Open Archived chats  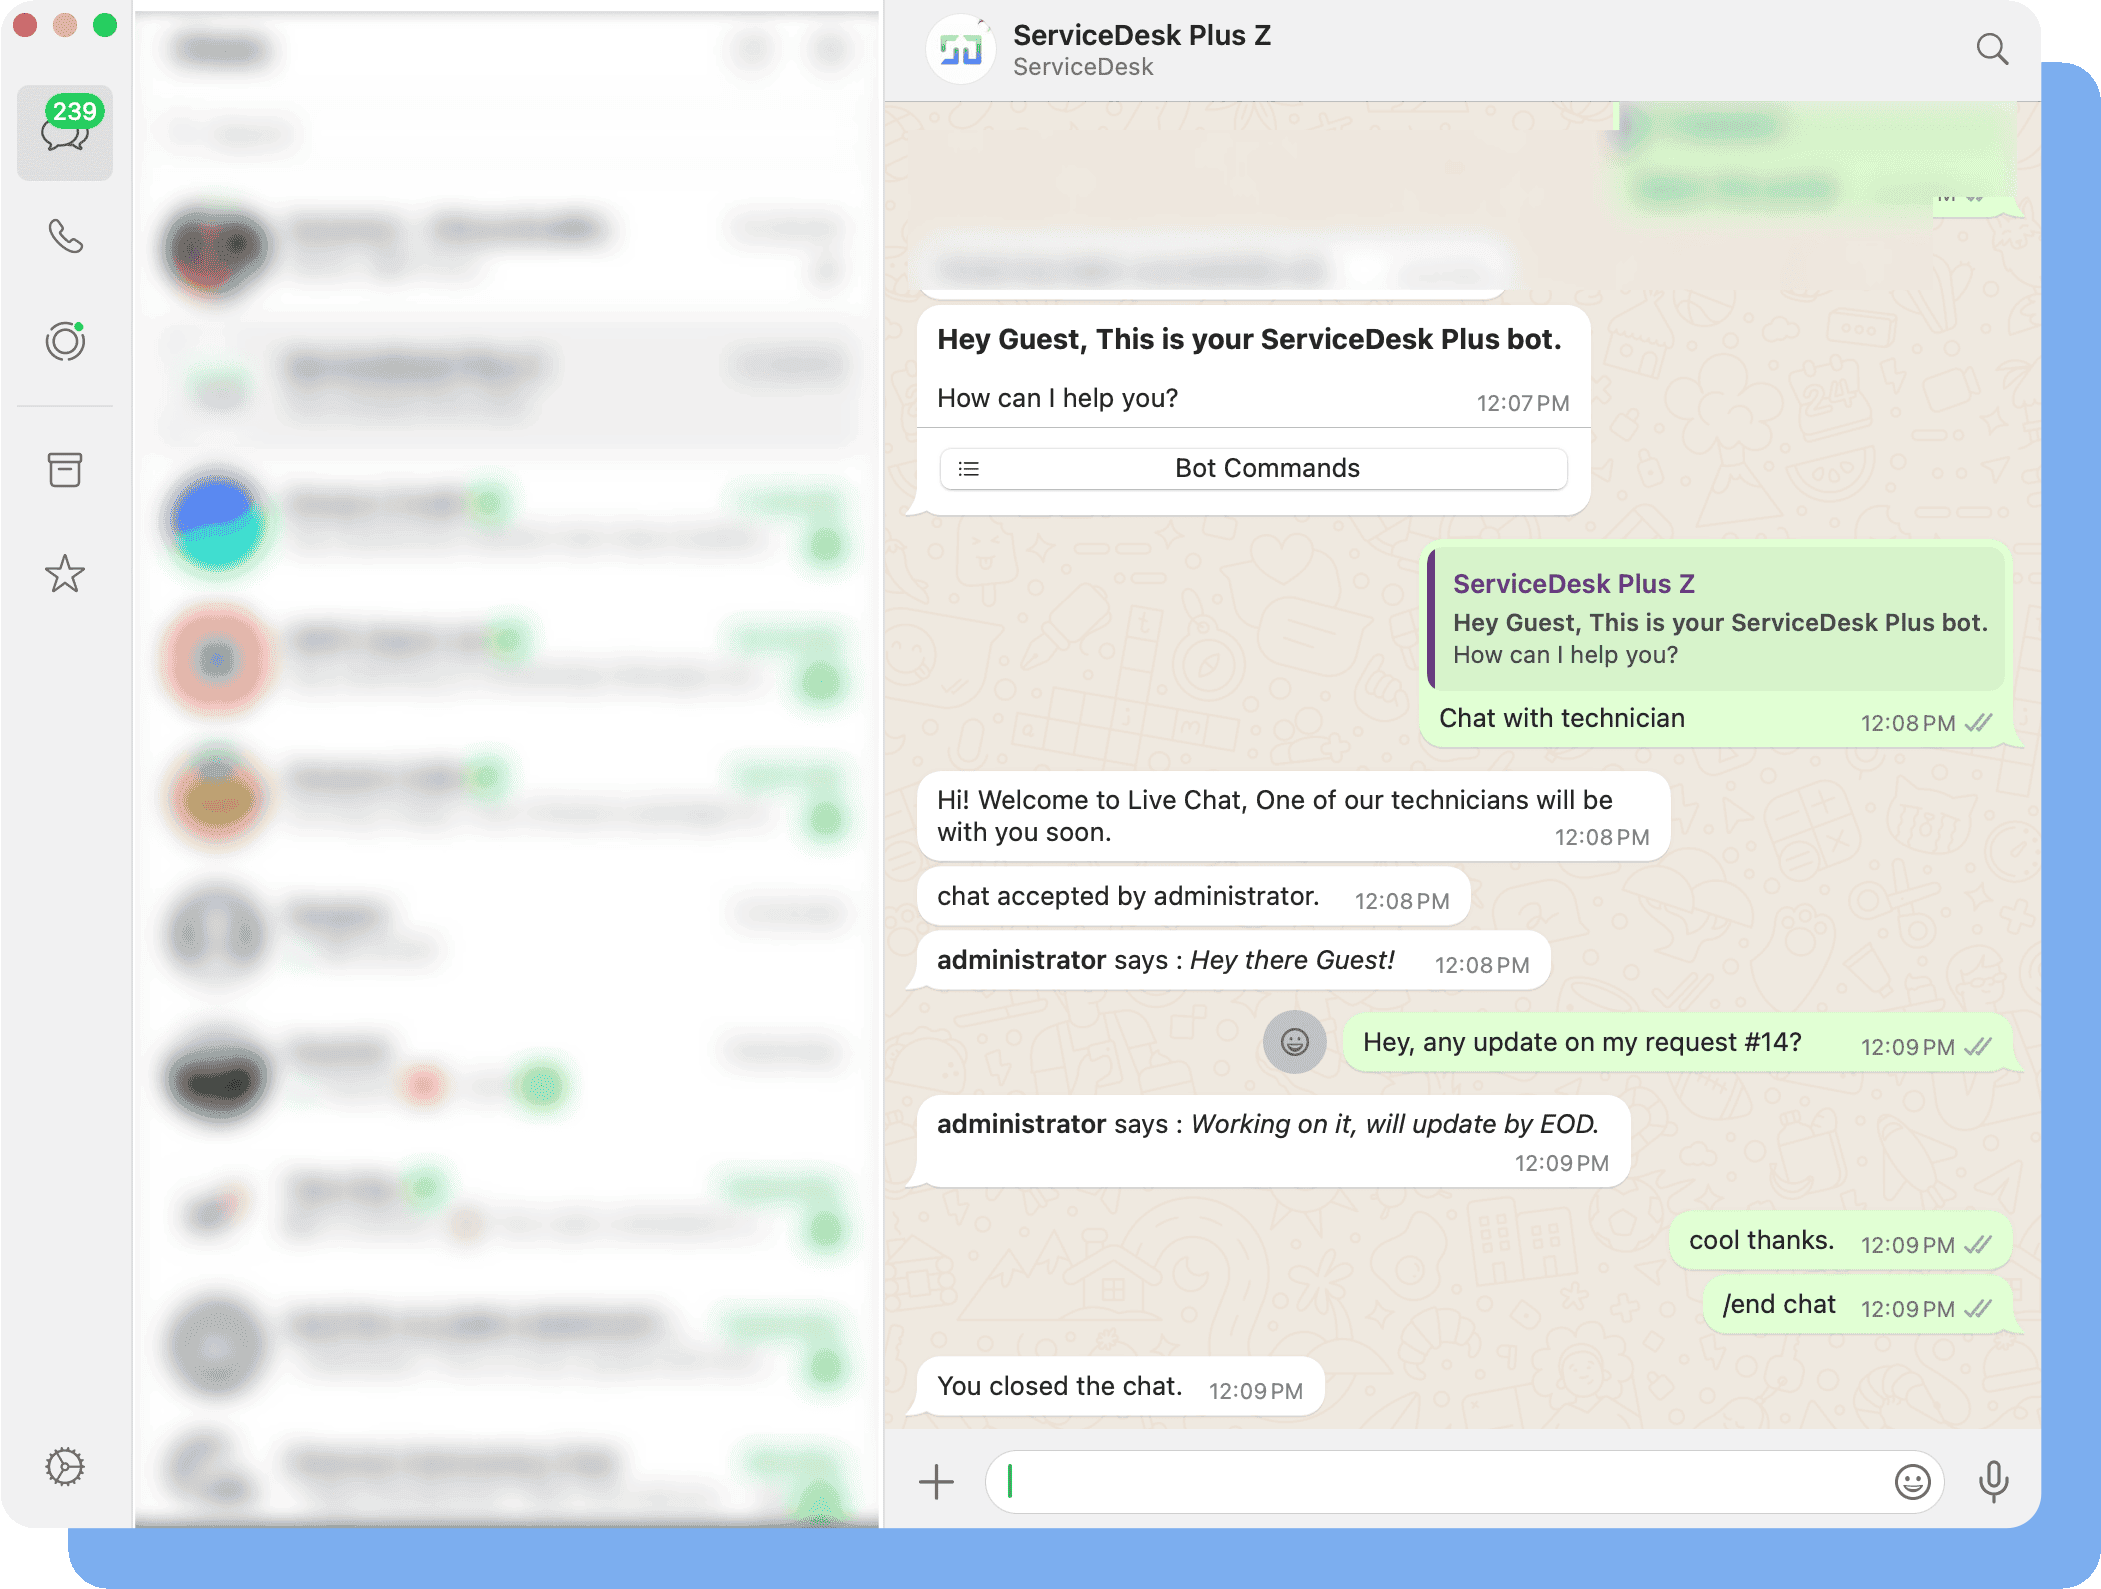point(64,470)
